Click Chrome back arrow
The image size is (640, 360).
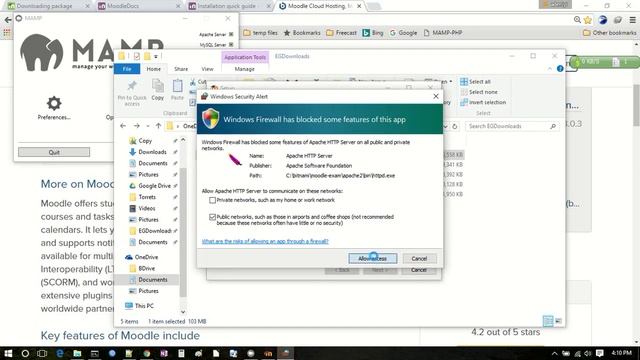tap(7, 19)
